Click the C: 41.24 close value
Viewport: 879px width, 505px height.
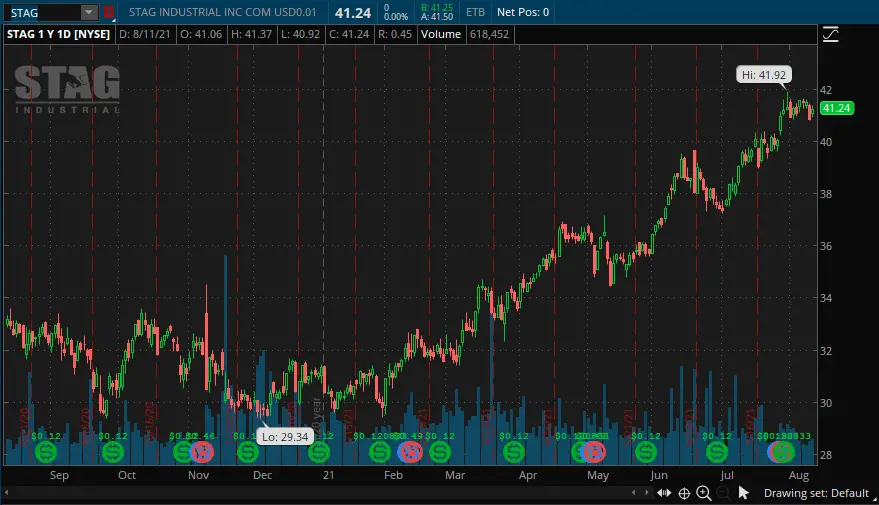click(349, 34)
